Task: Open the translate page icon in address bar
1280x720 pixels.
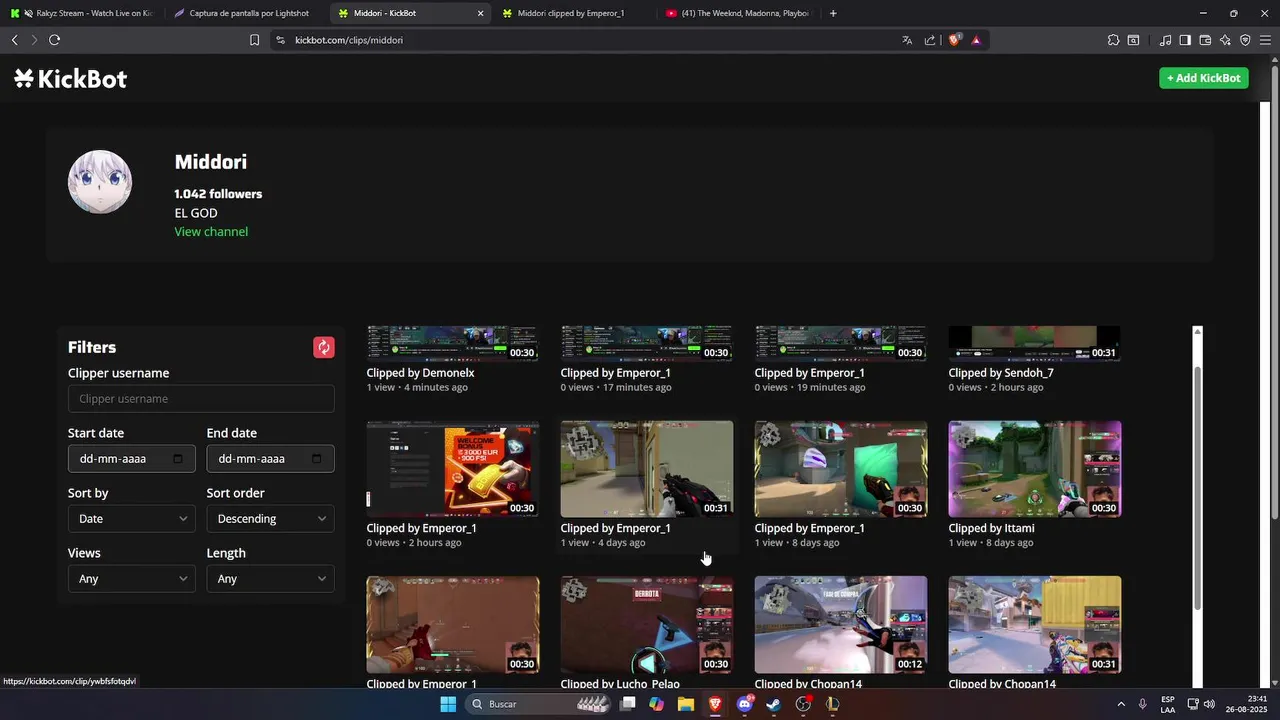Action: coord(907,40)
